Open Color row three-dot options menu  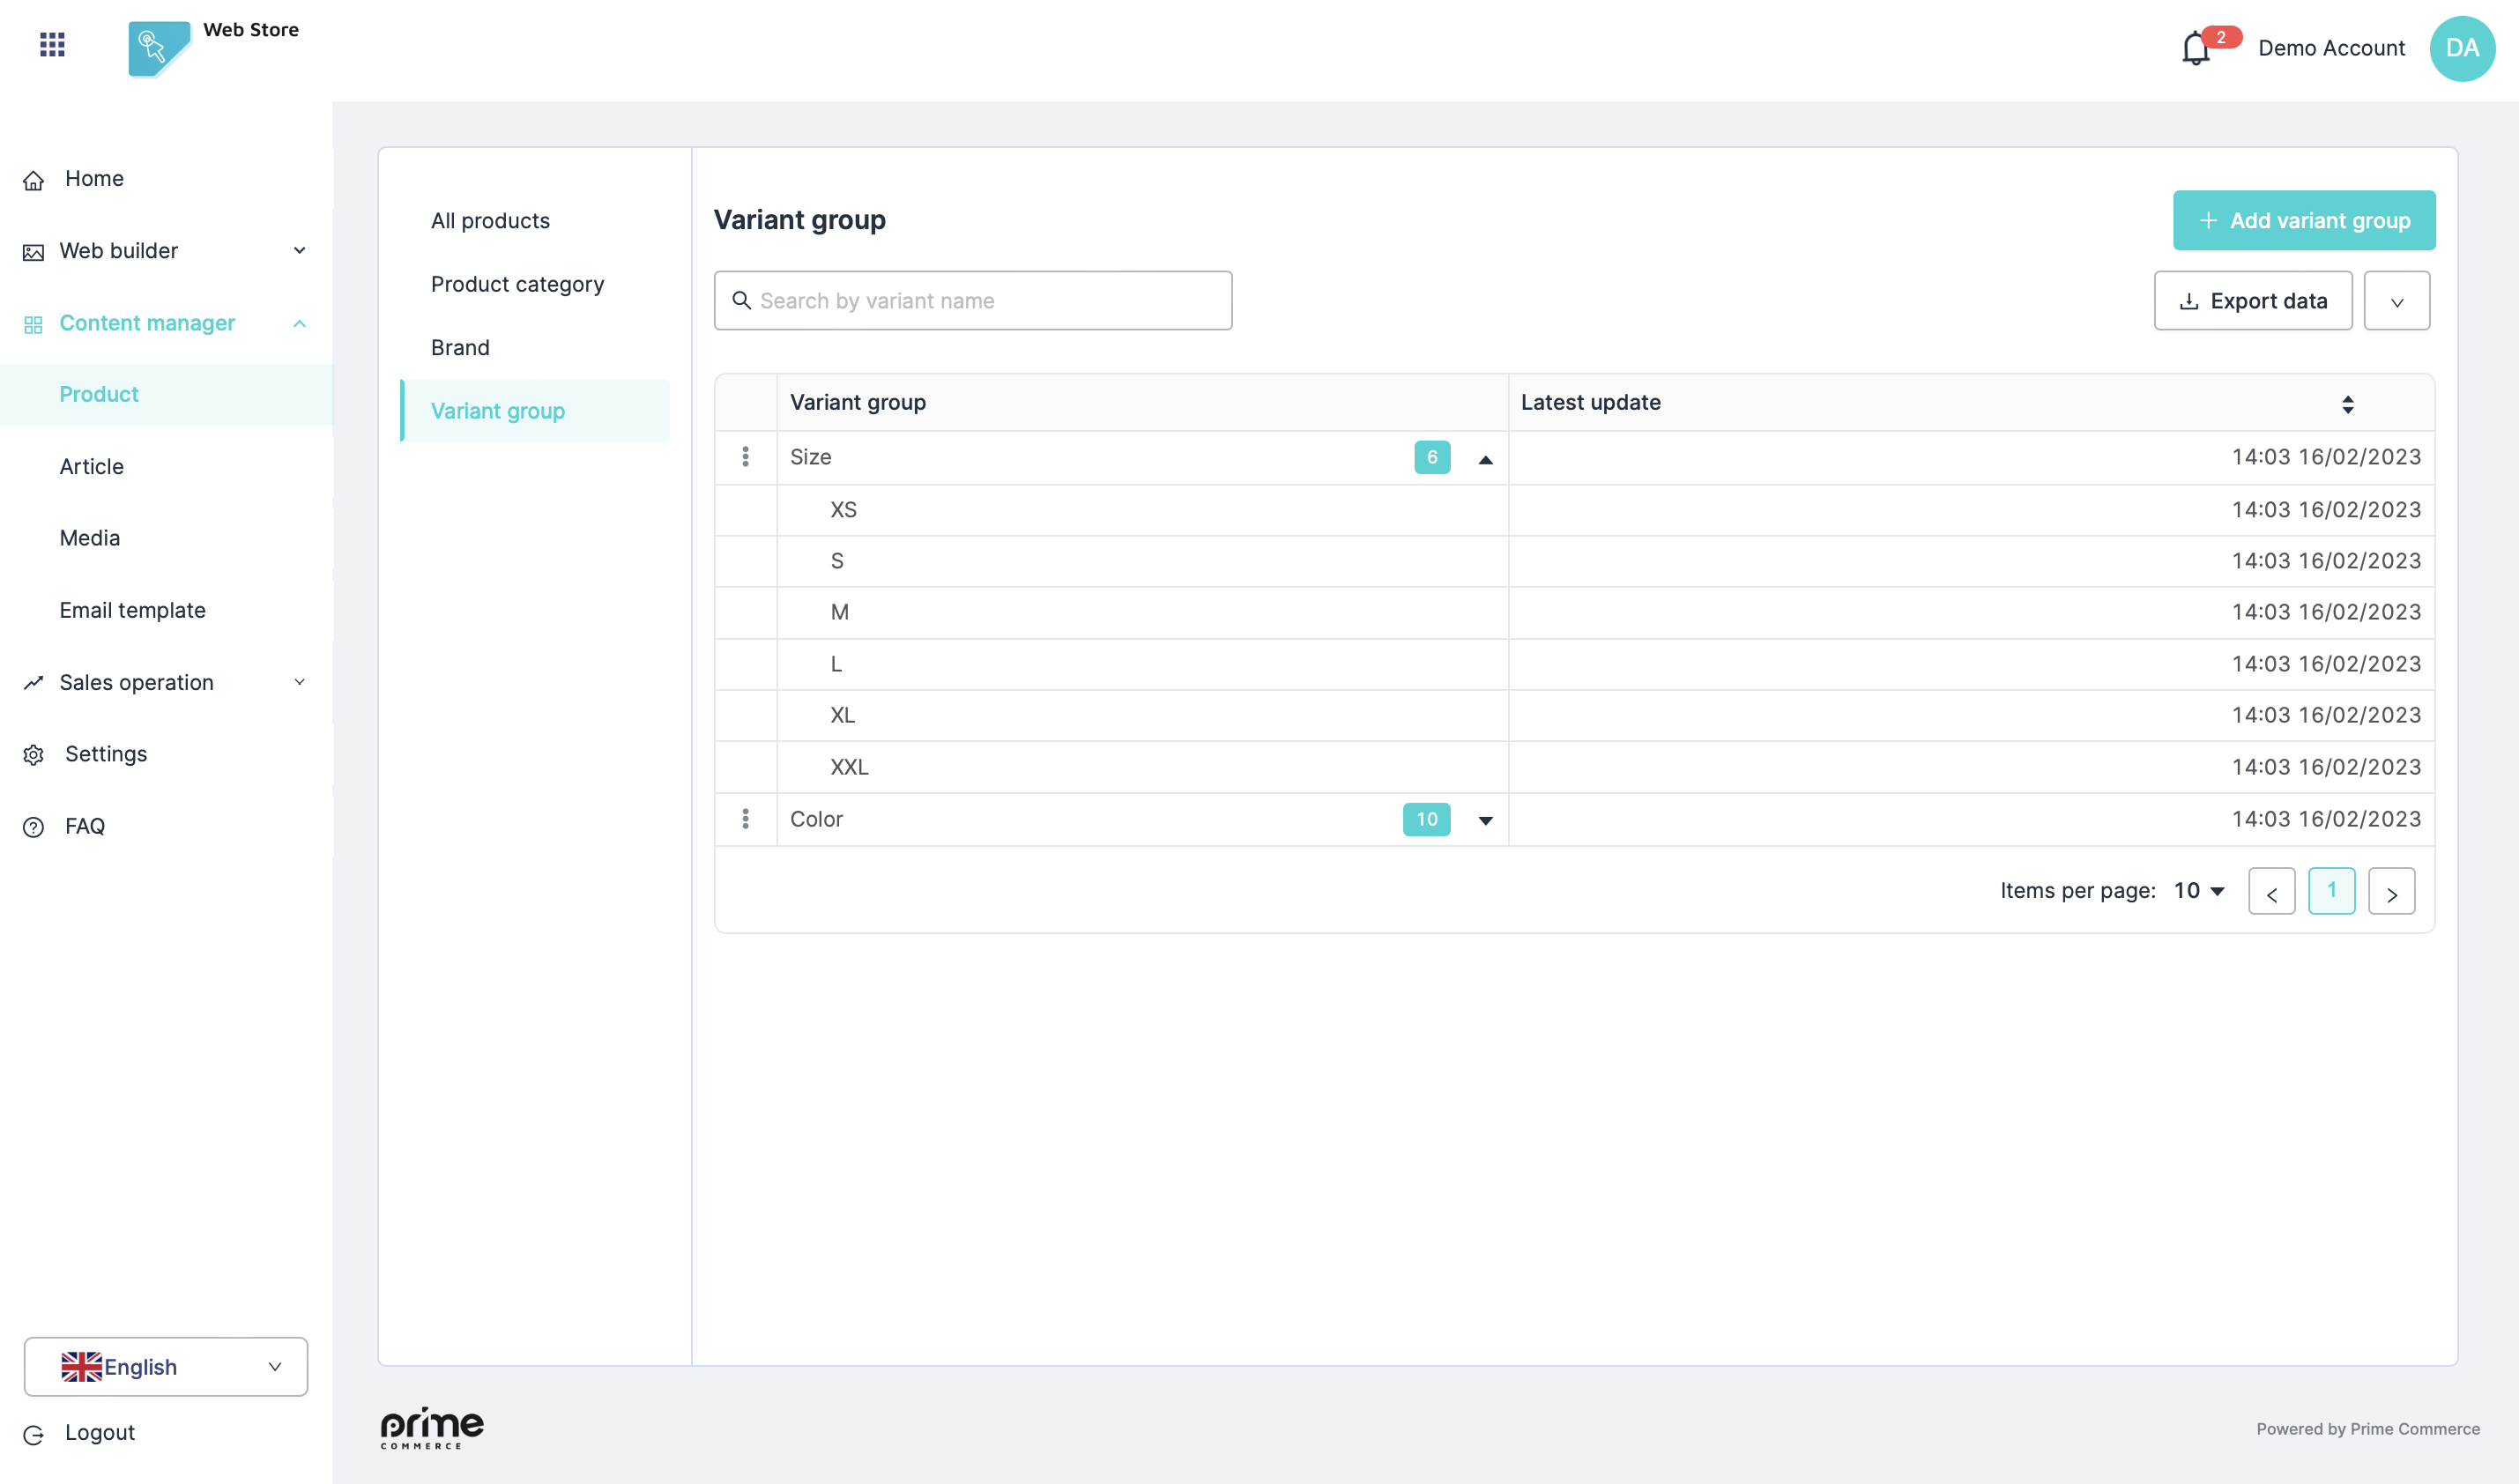(x=745, y=819)
